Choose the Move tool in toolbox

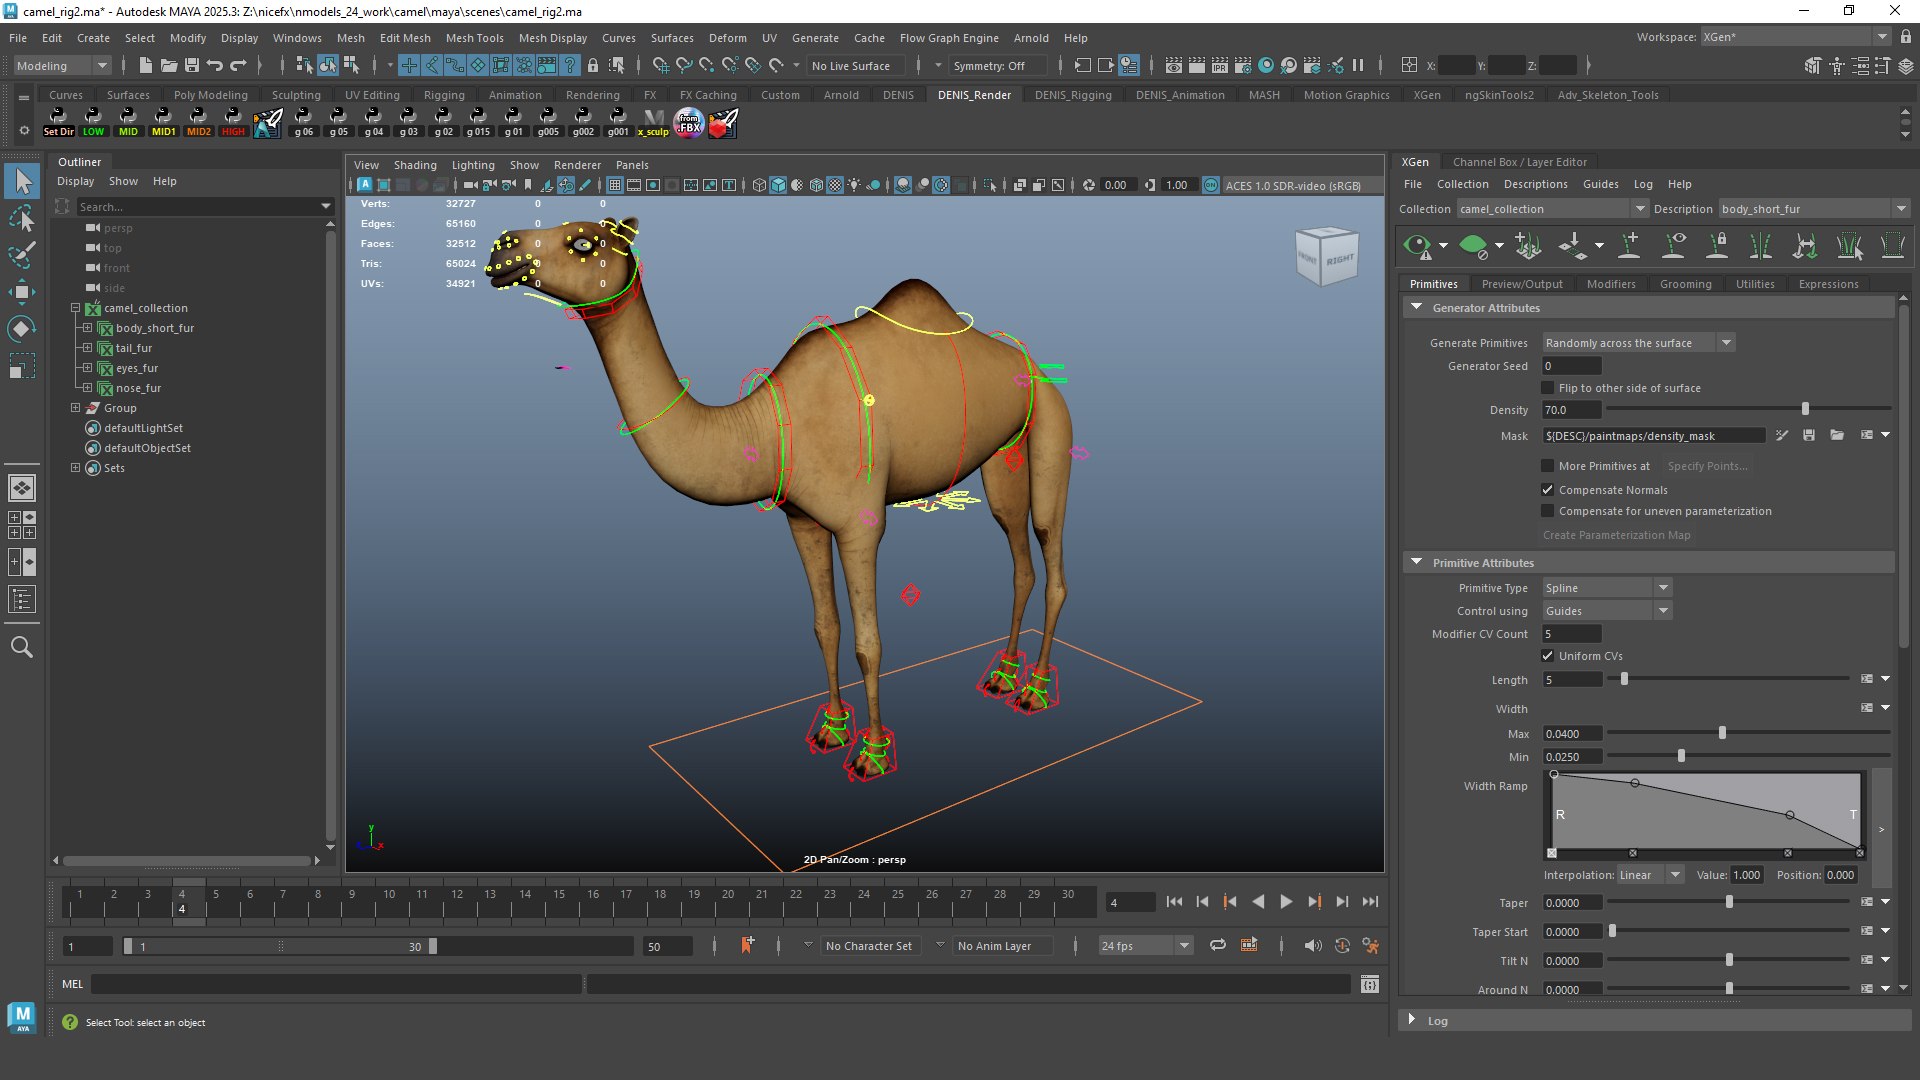click(x=22, y=292)
